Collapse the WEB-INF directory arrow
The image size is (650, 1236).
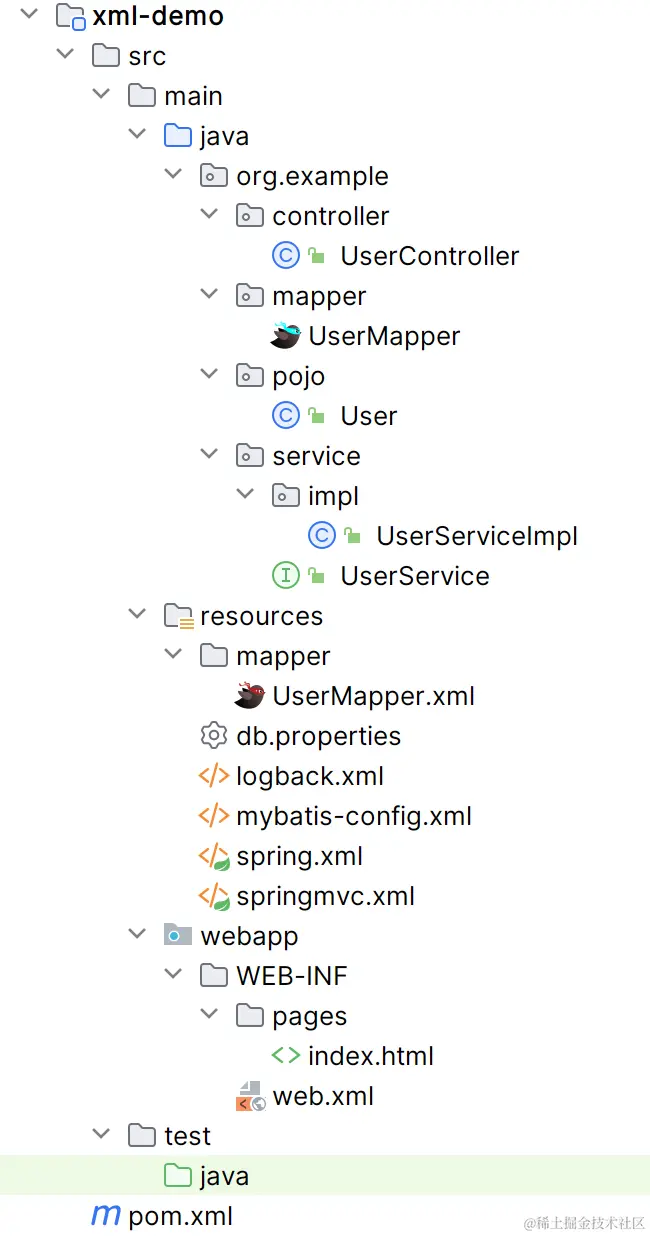point(173,973)
